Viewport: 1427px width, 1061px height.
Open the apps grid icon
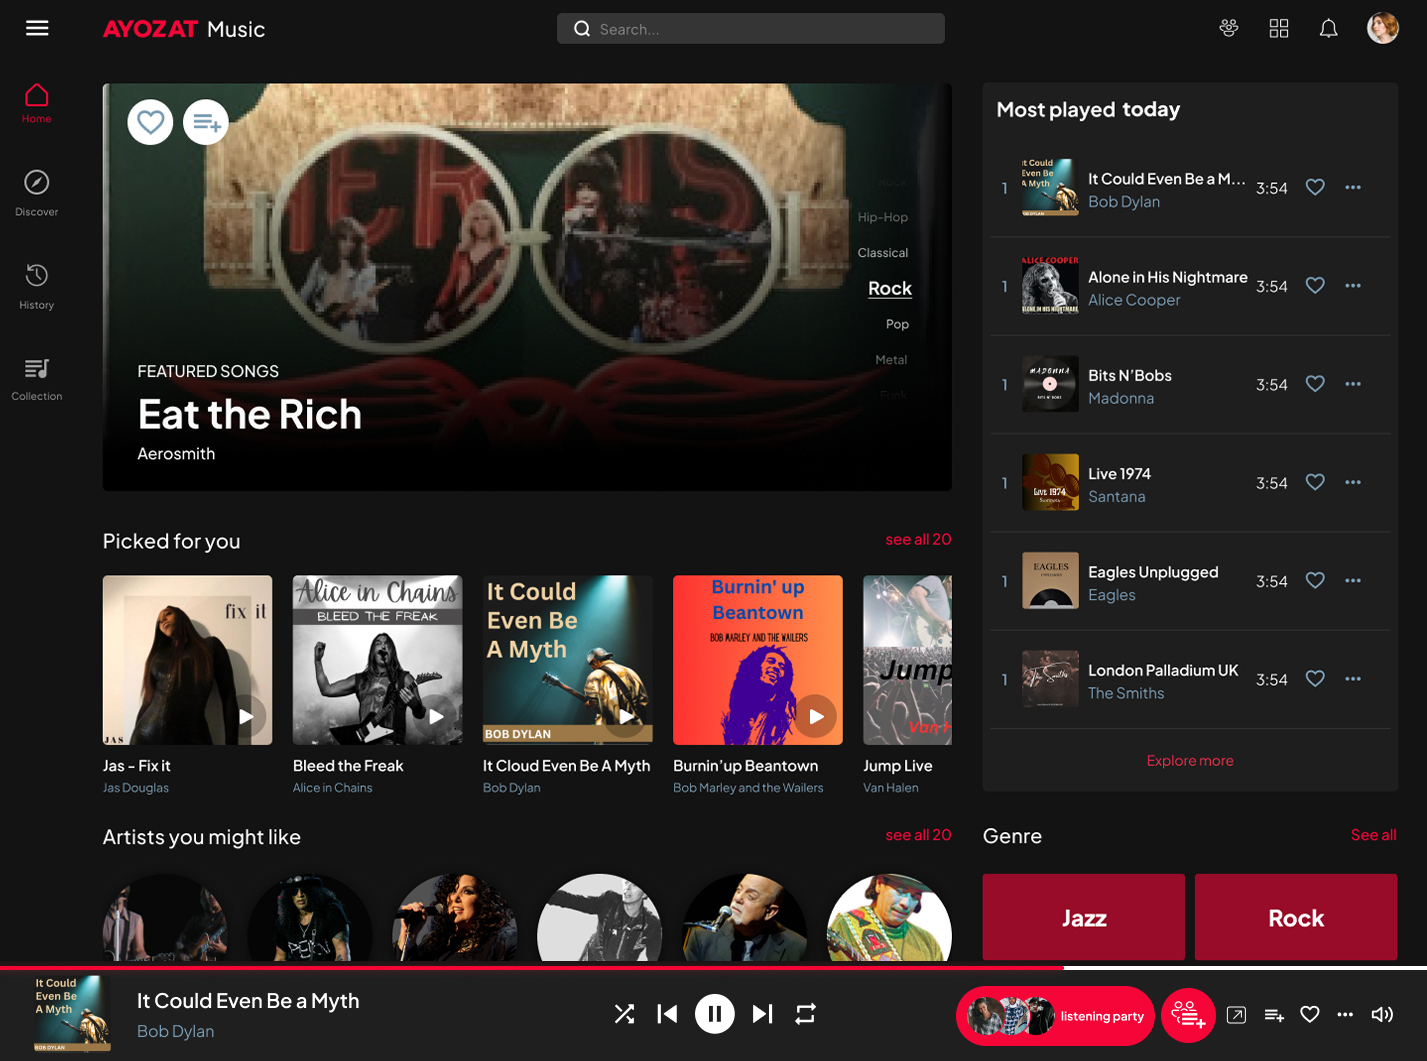1279,28
